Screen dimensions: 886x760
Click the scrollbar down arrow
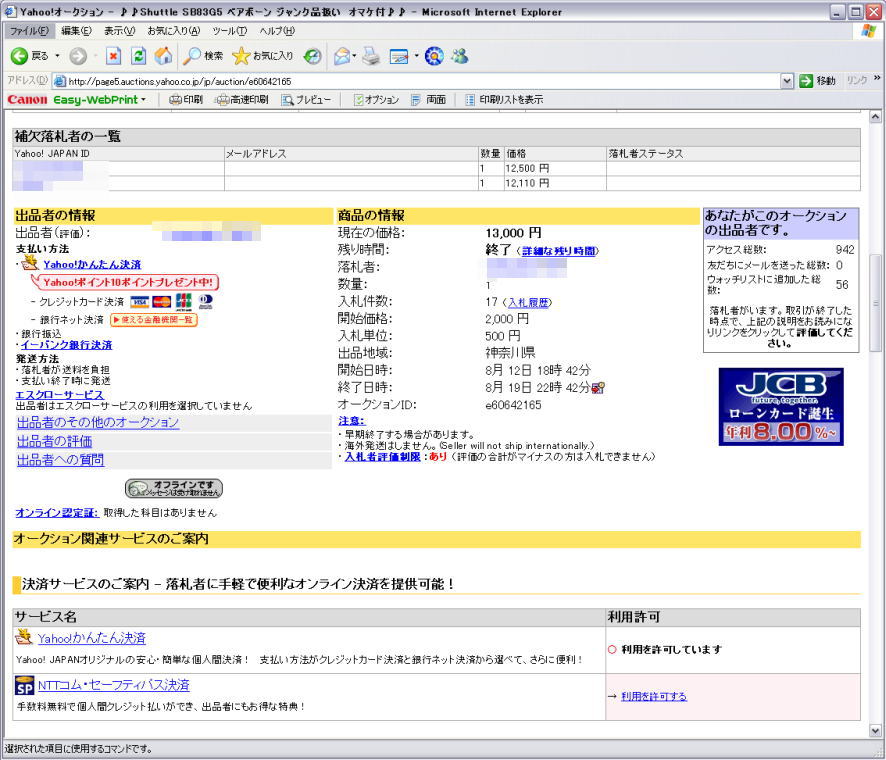click(875, 731)
